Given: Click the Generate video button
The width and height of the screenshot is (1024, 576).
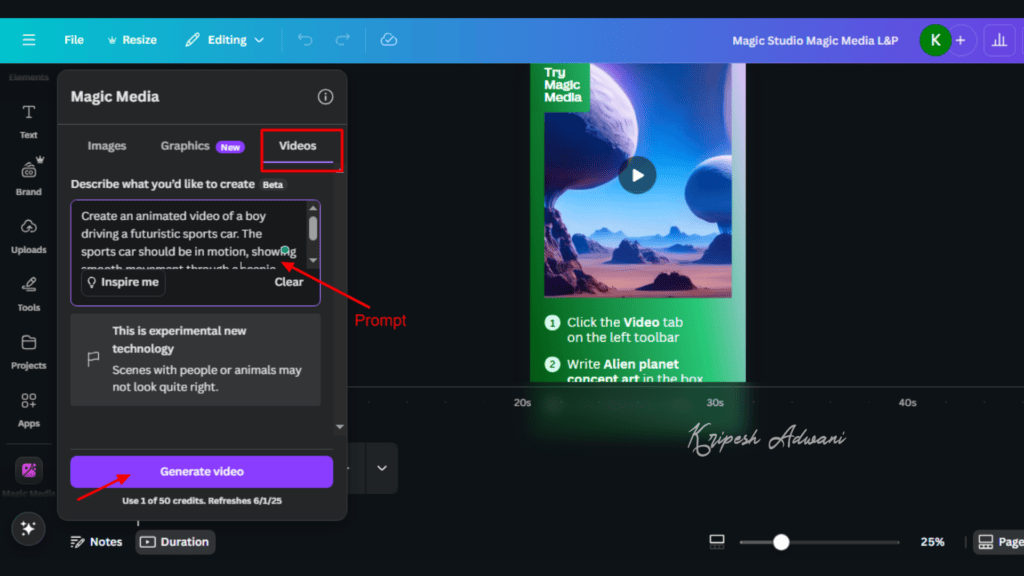Looking at the screenshot, I should pyautogui.click(x=201, y=471).
